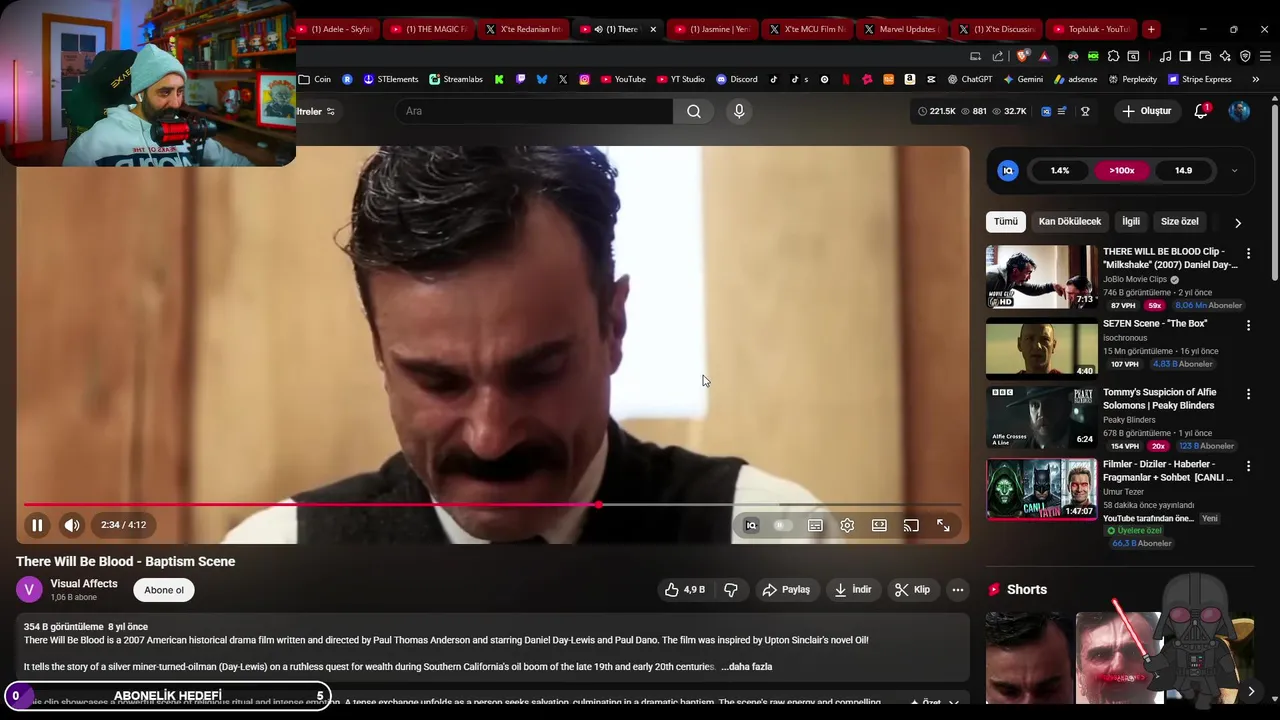
Task: Select the Kan Dökülecek filter chip
Action: click(1069, 222)
